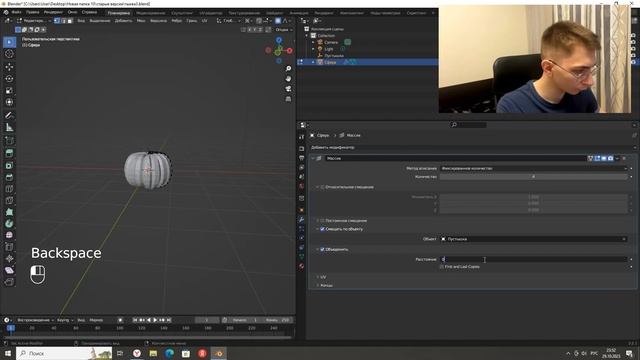The image size is (640, 360).
Task: Click the viewport zoom magnifier icon
Action: 288,69
